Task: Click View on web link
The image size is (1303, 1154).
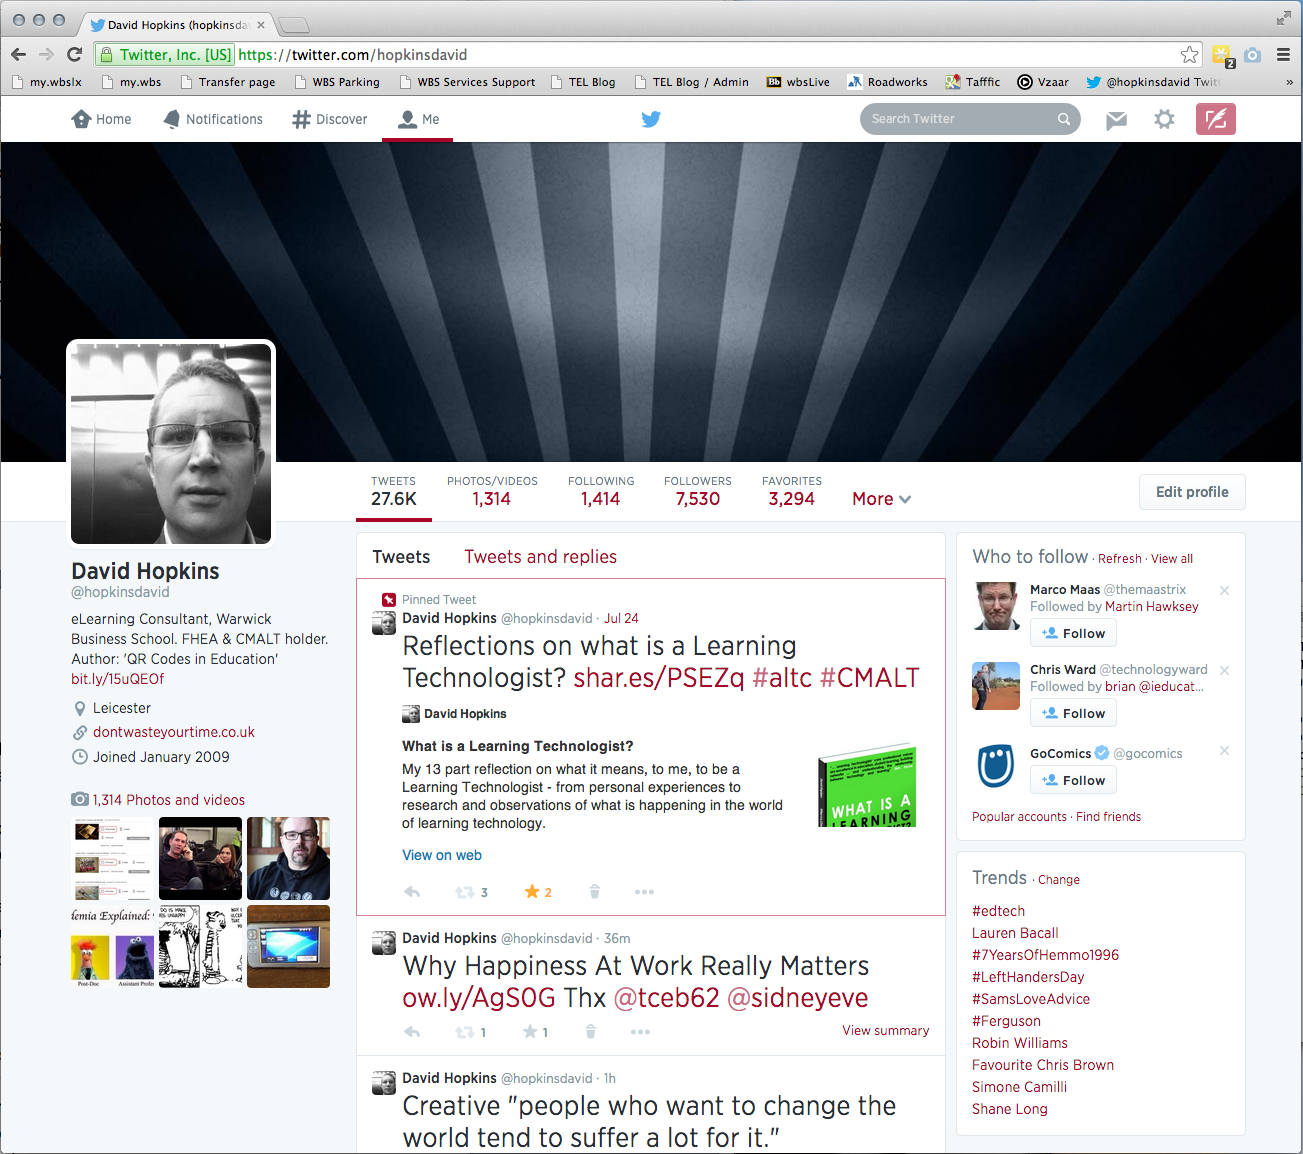Action: [x=442, y=855]
